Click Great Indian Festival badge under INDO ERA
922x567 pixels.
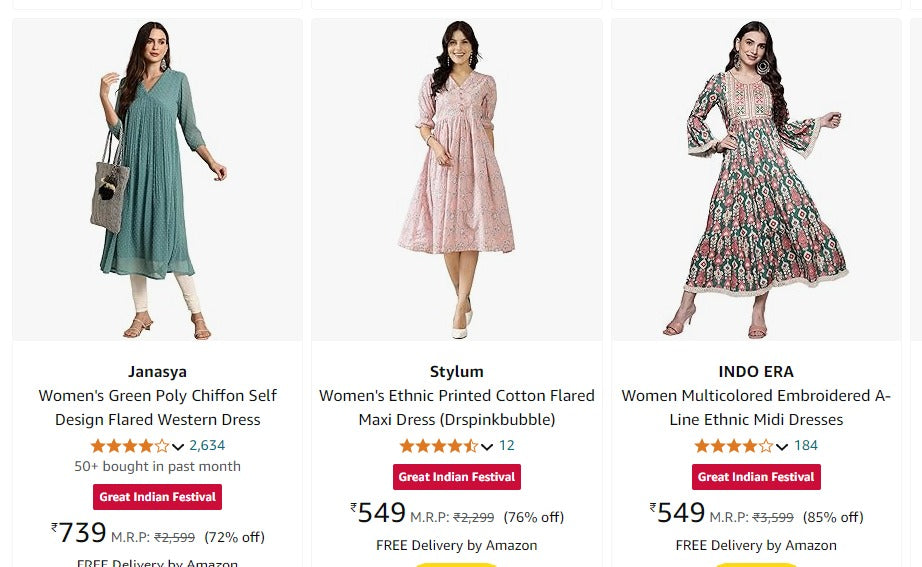(756, 477)
